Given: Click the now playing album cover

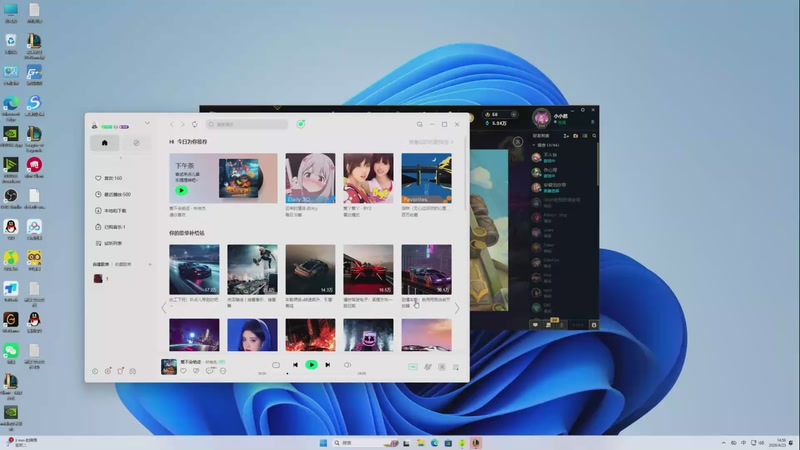Looking at the screenshot, I should click(169, 367).
